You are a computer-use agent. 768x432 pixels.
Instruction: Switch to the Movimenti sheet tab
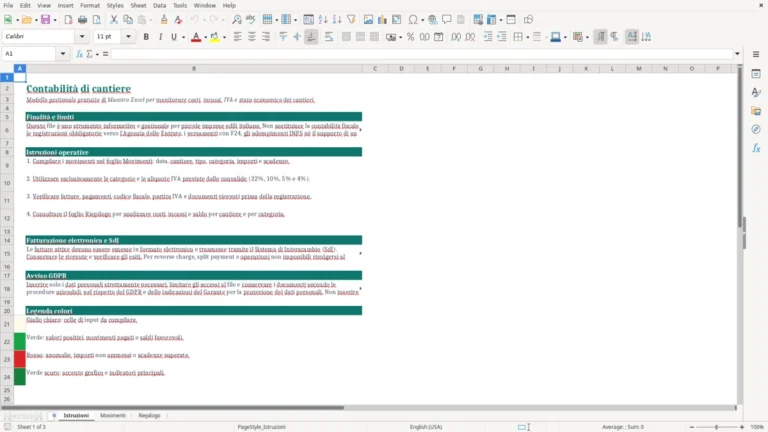click(113, 415)
